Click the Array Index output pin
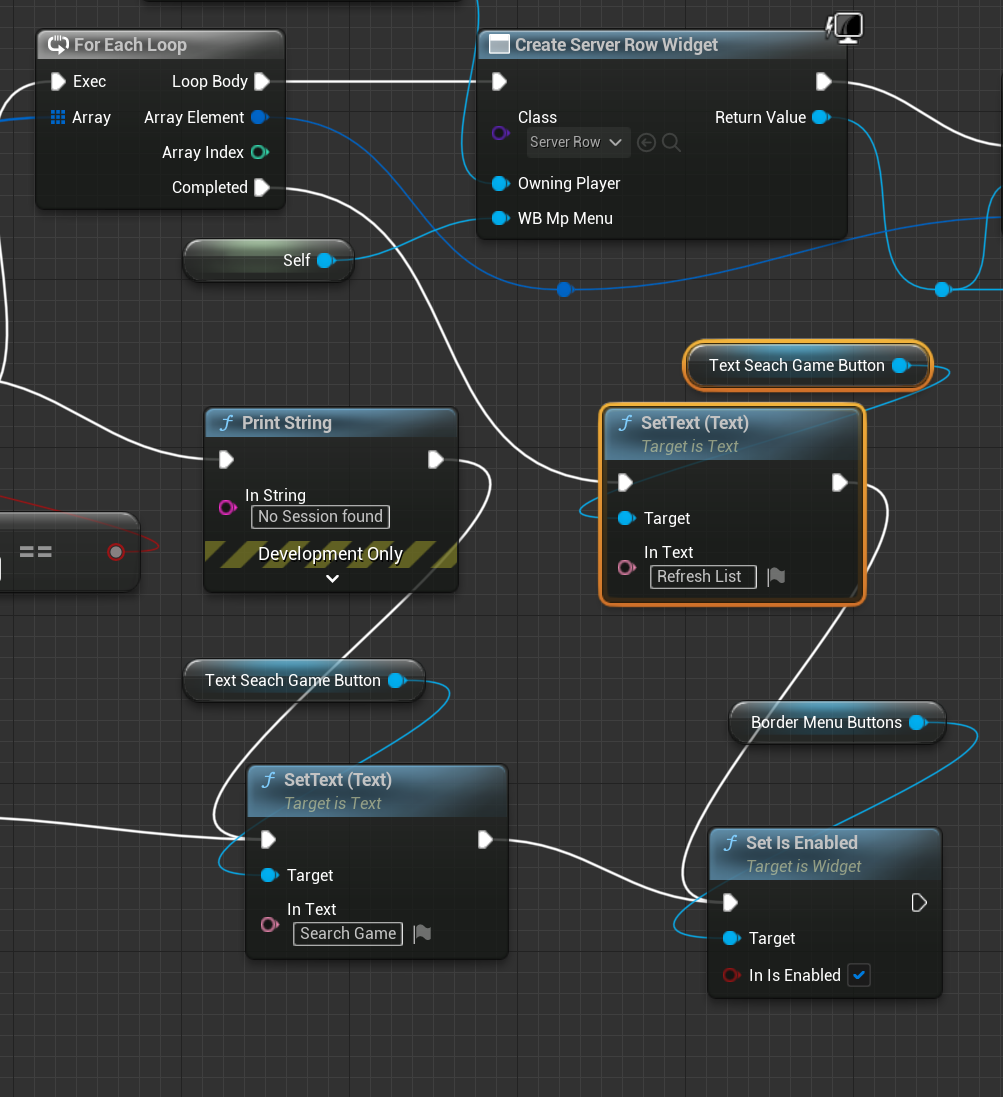 [259, 152]
